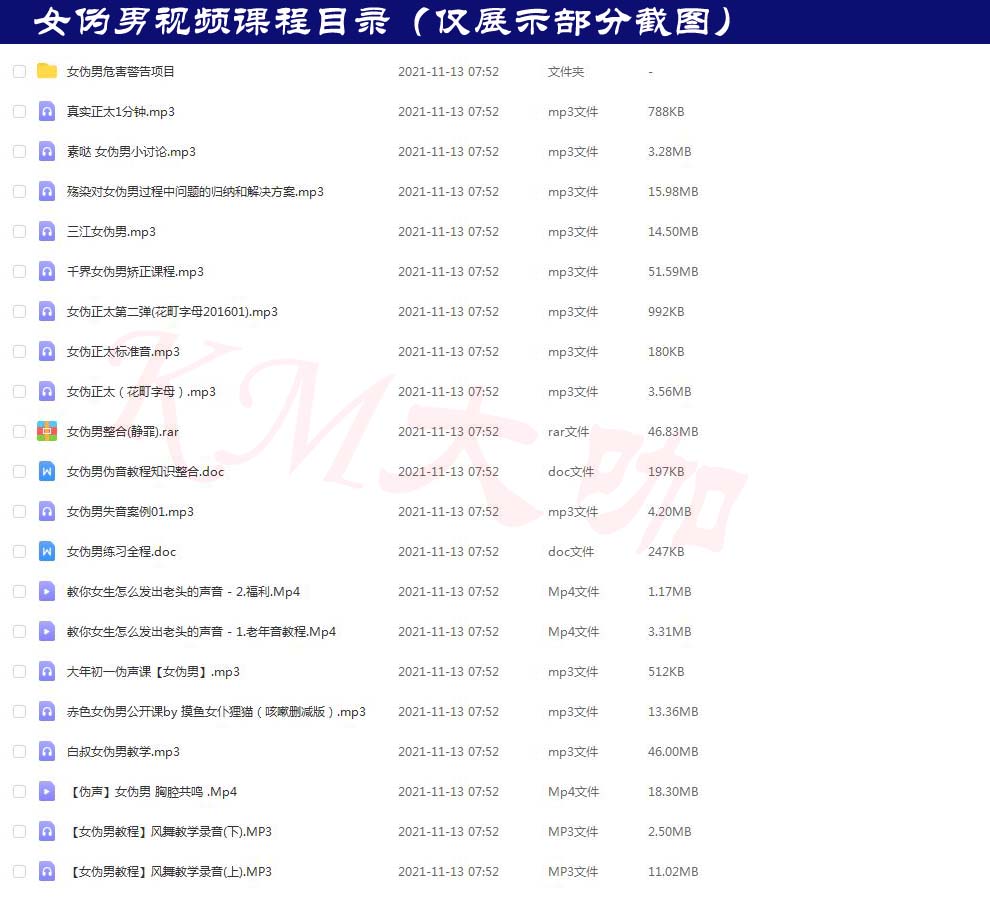This screenshot has height=900, width=990.
Task: Open 殇染对女伪男过程中问题的归纳和解决方案.mp3
Action: point(195,191)
